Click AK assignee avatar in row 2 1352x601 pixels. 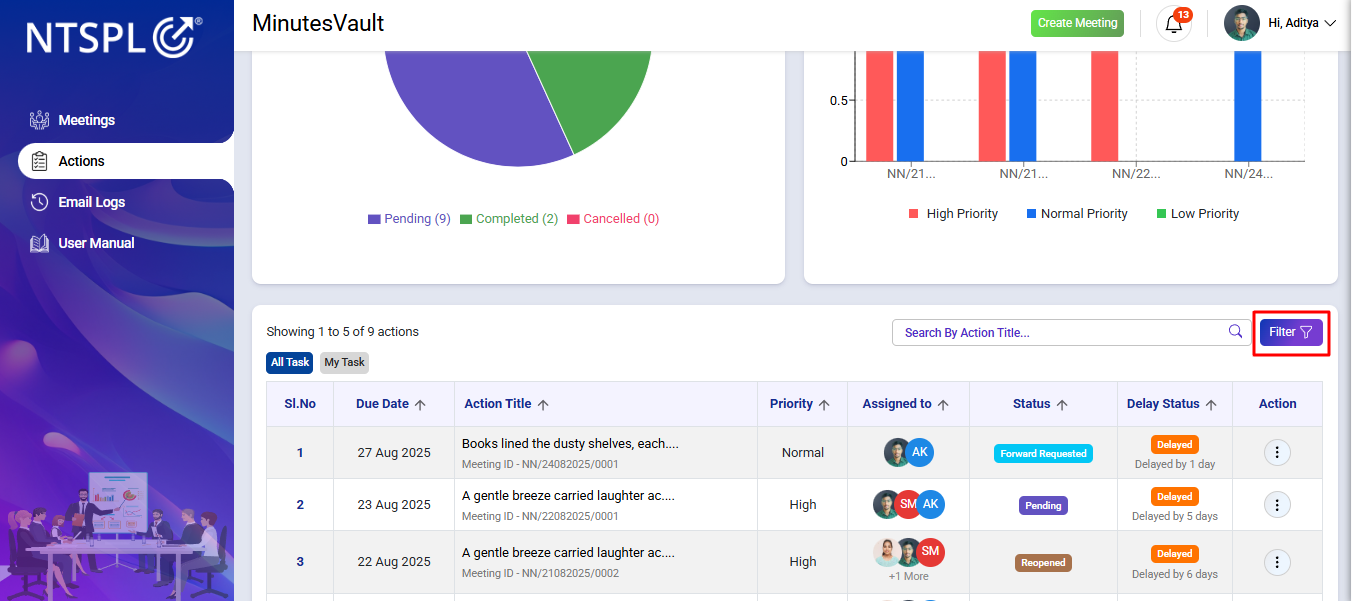click(x=931, y=505)
